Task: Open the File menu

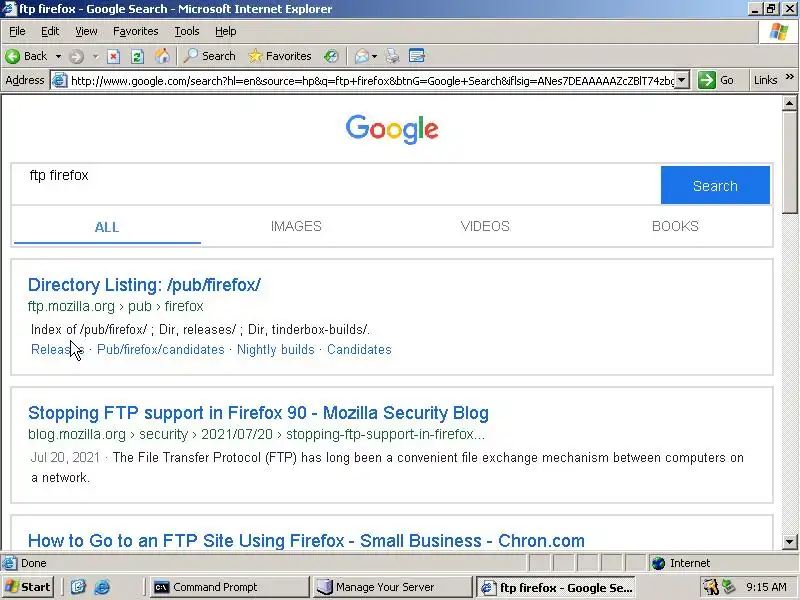Action: [17, 32]
